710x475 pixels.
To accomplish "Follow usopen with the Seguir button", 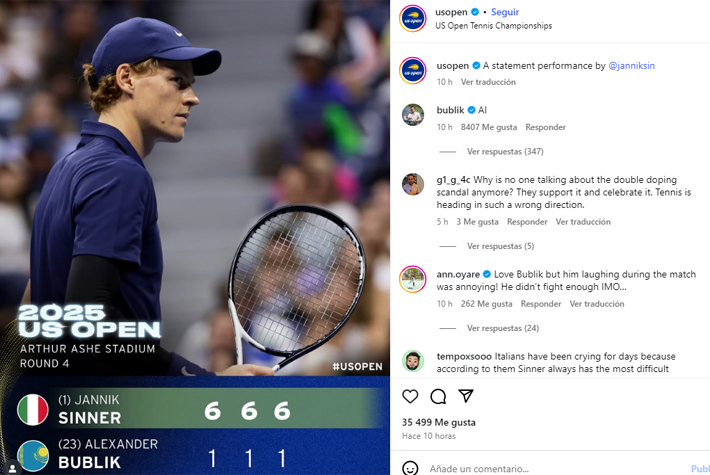I will (505, 12).
